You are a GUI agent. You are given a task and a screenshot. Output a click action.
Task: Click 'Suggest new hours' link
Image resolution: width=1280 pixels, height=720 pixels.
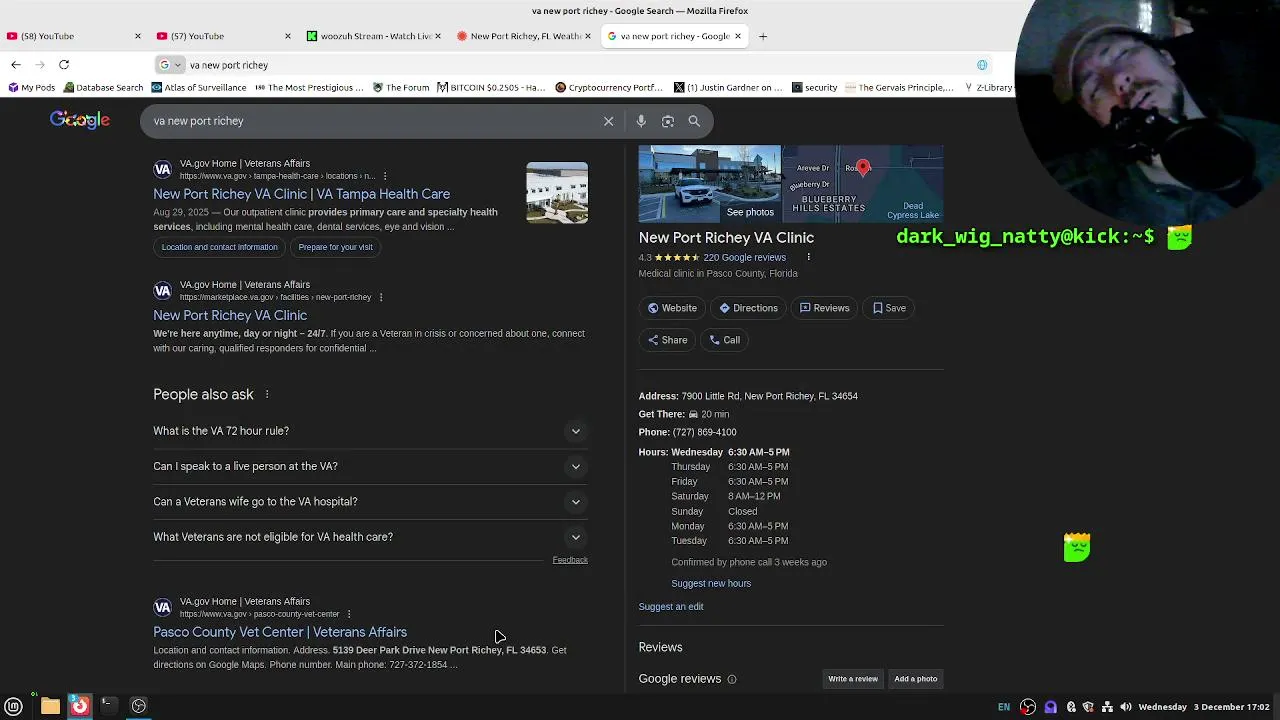click(x=711, y=584)
